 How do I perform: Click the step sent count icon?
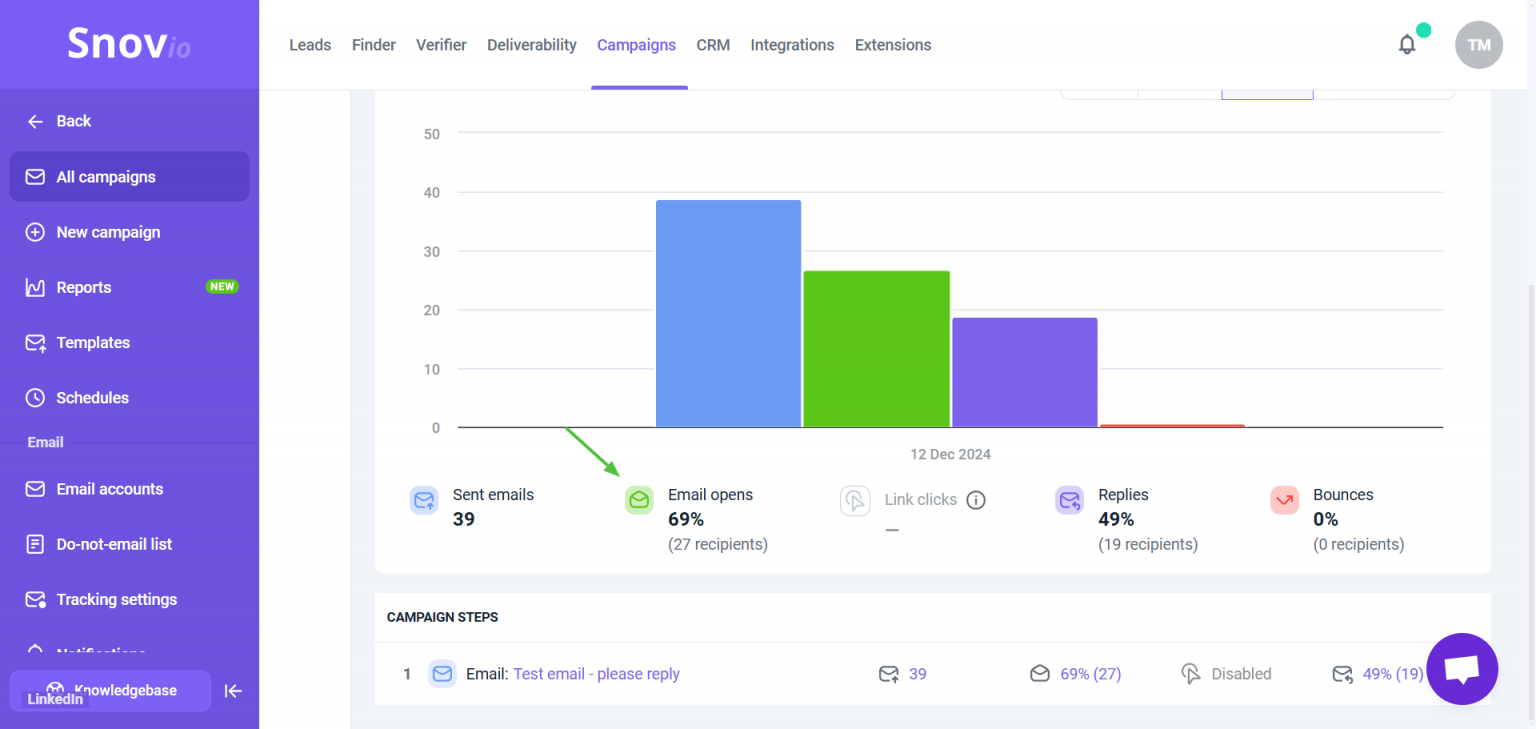889,674
